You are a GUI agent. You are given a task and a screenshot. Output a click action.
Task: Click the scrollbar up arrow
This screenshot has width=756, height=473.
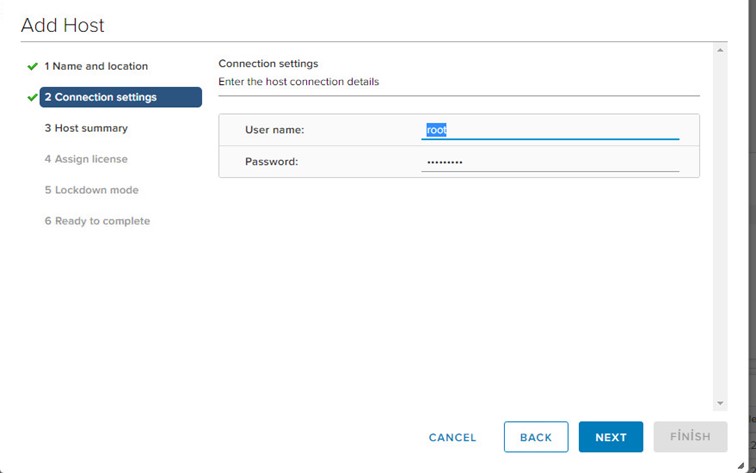click(x=720, y=50)
